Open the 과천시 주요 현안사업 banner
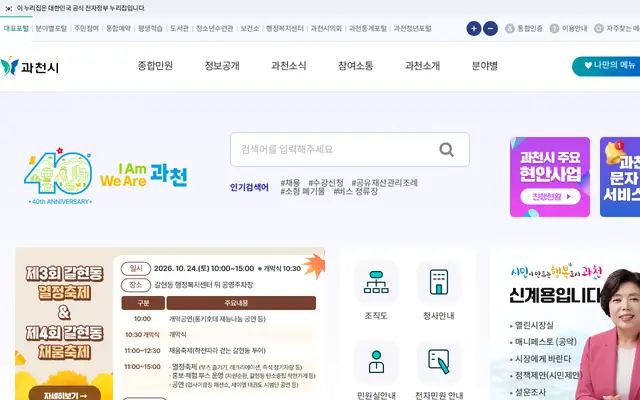This screenshot has height=400, width=640. tap(550, 177)
